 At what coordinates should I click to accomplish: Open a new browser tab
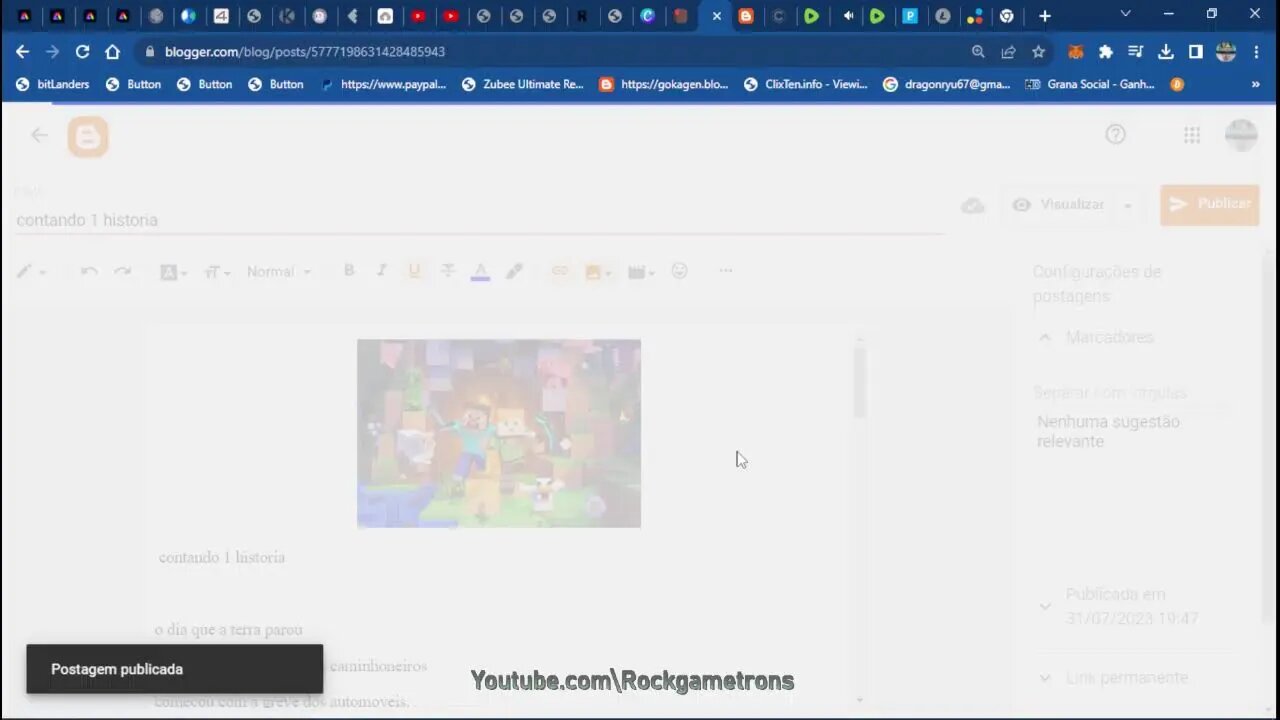1045,16
